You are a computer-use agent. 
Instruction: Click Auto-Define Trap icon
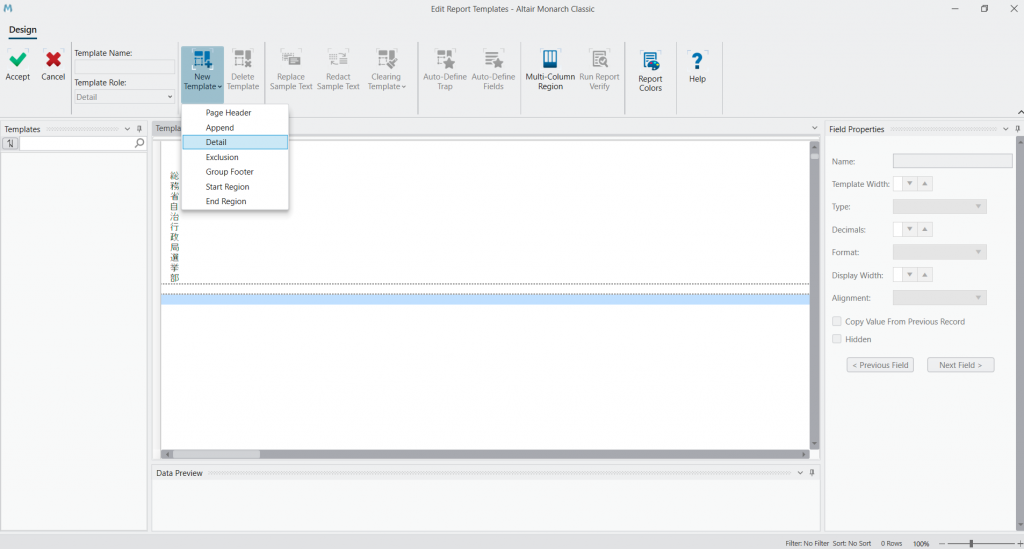click(x=445, y=59)
